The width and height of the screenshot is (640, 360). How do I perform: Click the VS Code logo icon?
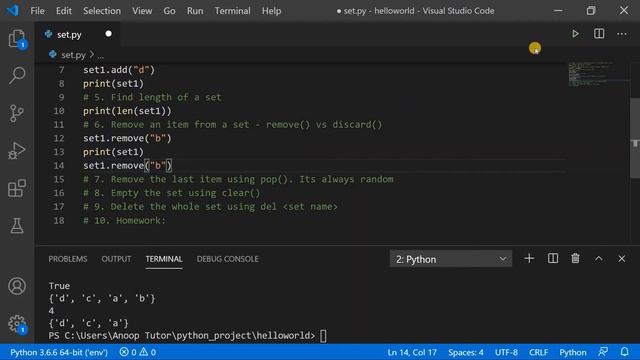pos(13,10)
